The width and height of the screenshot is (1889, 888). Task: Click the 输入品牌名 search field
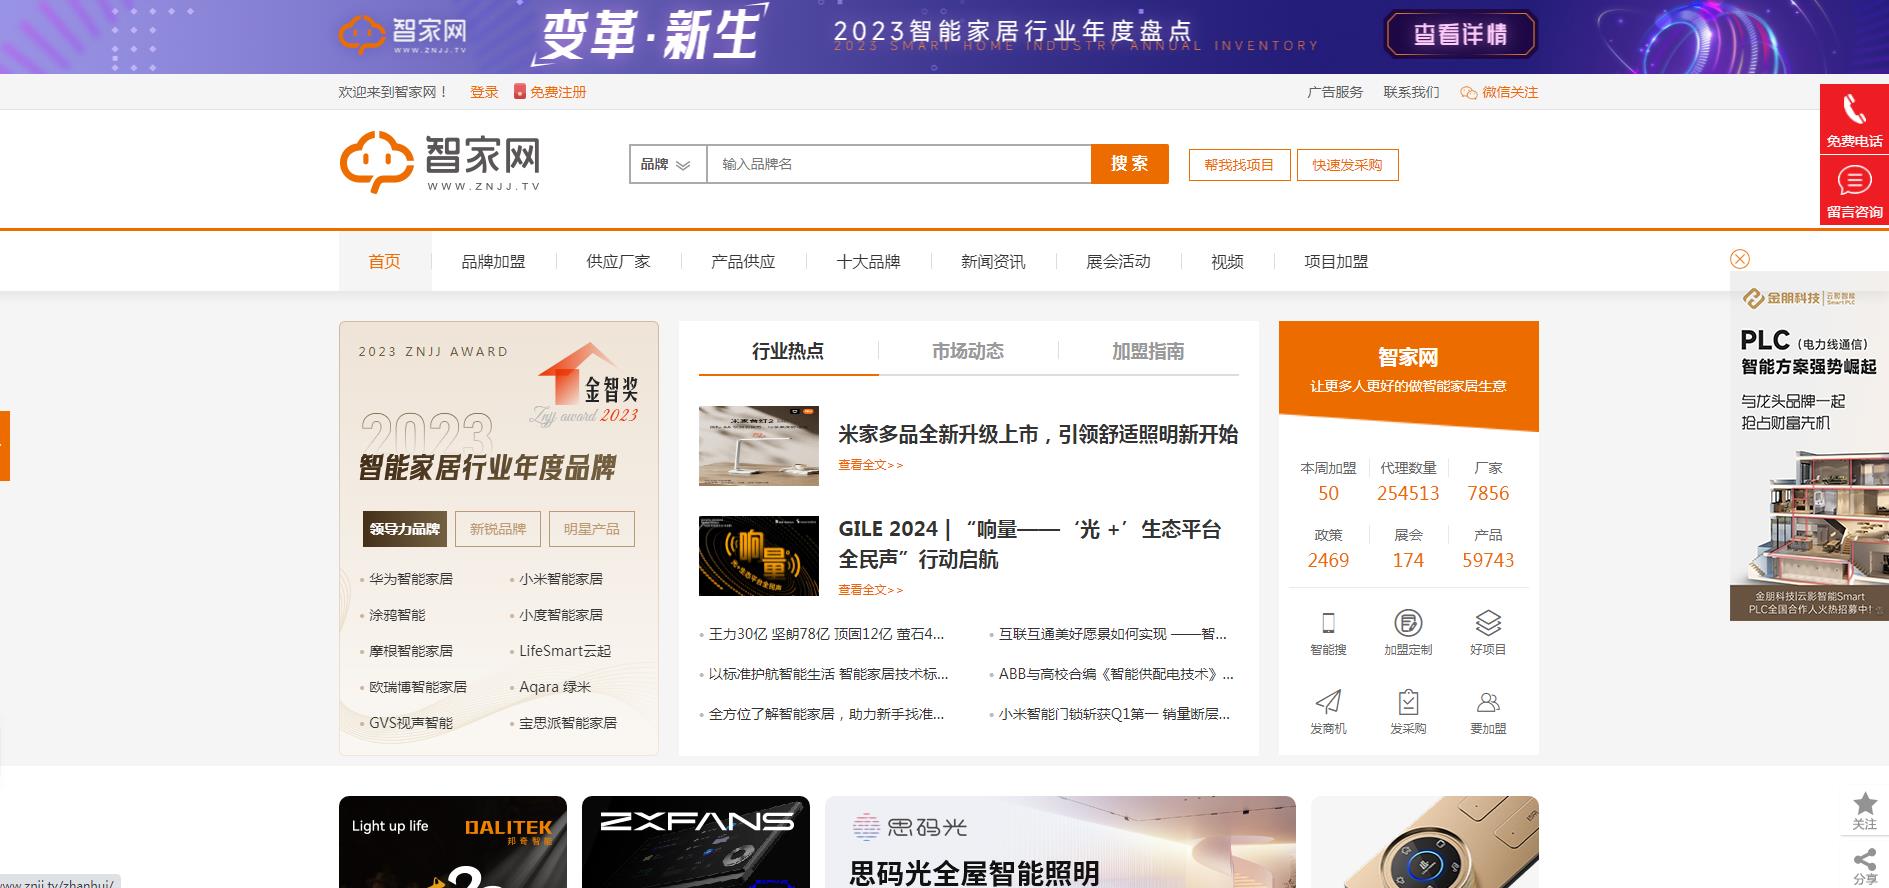[898, 164]
